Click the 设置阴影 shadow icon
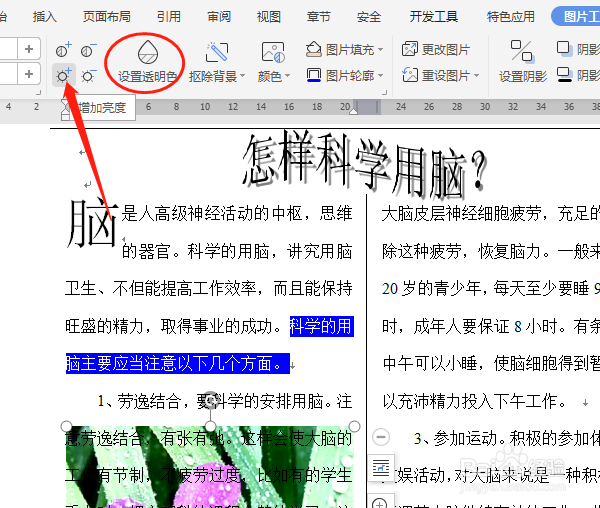This screenshot has height=508, width=600. click(x=522, y=52)
